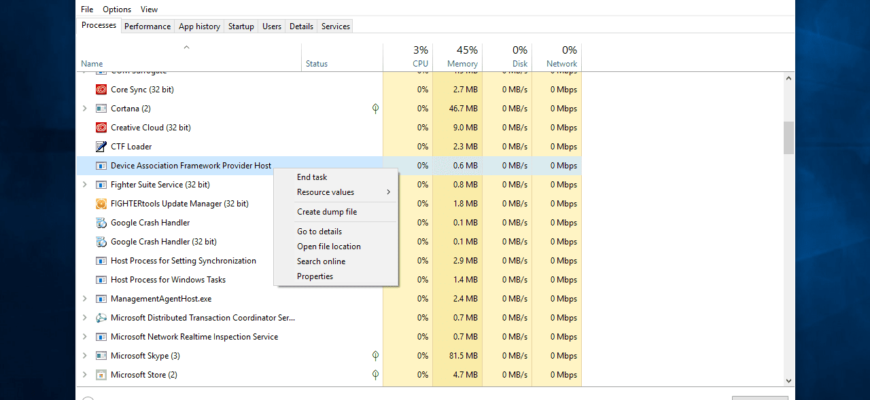This screenshot has width=870, height=400.
Task: Click the CTF Loader pen icon
Action: (x=101, y=146)
